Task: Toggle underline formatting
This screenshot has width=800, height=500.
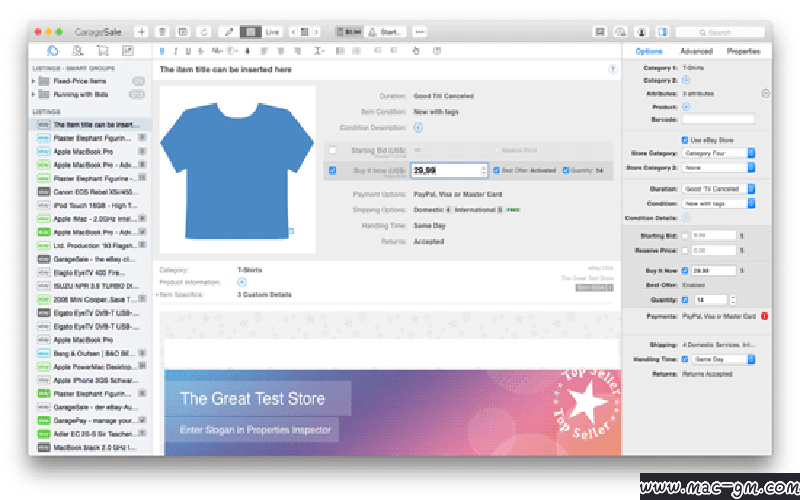Action: point(188,51)
